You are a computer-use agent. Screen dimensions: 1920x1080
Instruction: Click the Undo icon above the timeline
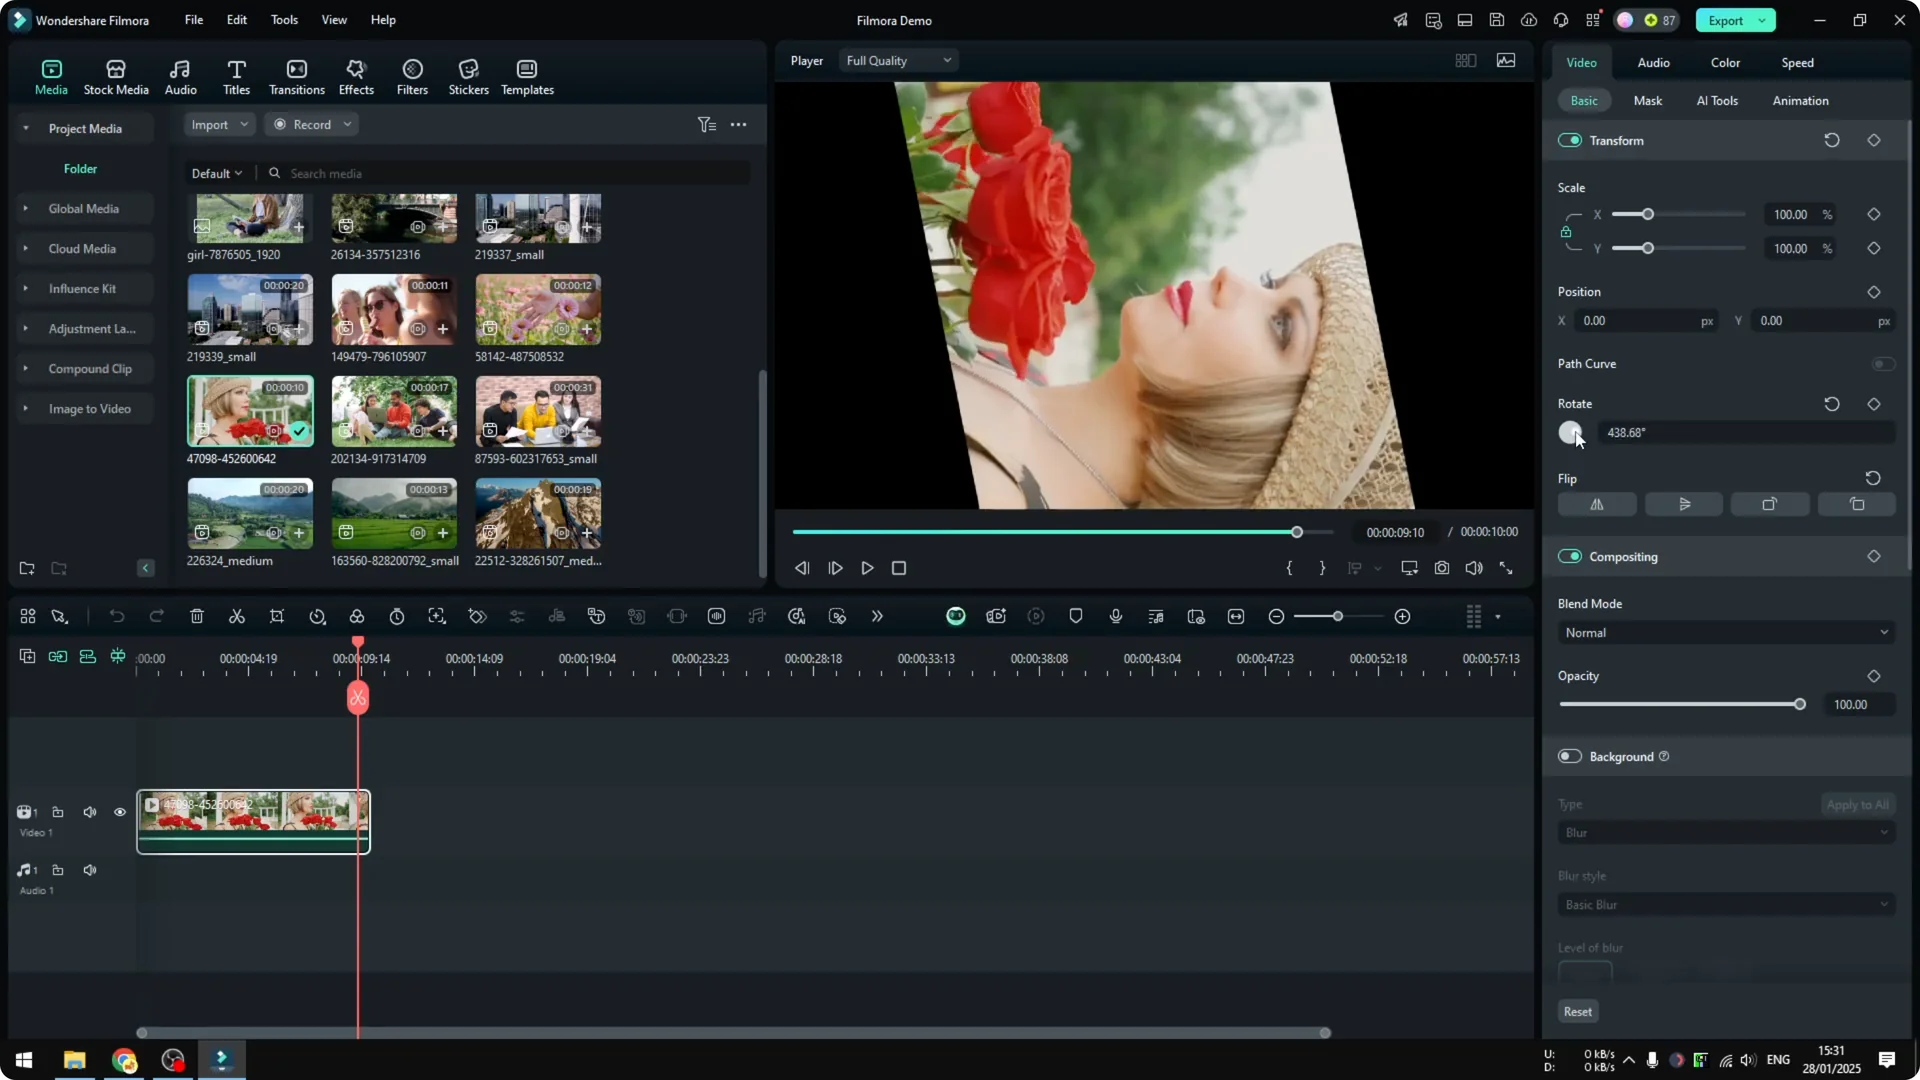point(117,616)
